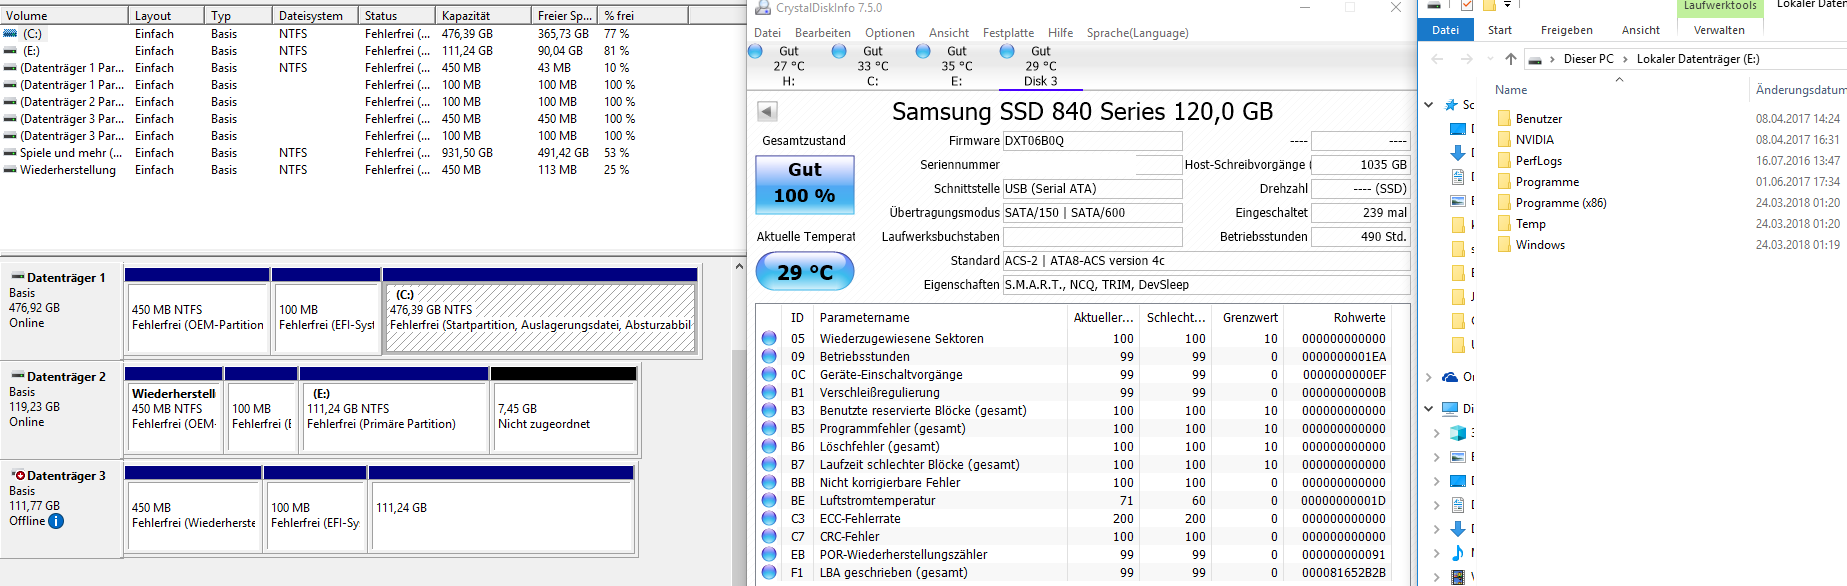
Task: Expand the breadcrumb chevron after Dieser PC
Action: (x=1625, y=59)
